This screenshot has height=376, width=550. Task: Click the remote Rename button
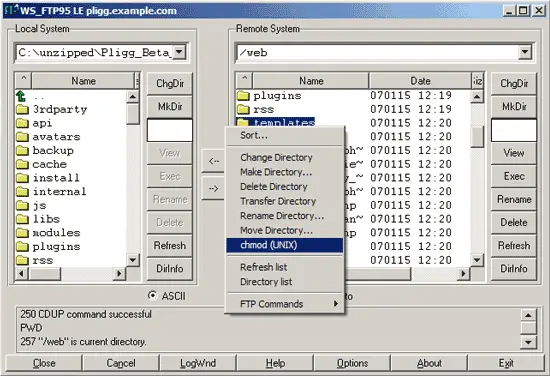(x=514, y=199)
